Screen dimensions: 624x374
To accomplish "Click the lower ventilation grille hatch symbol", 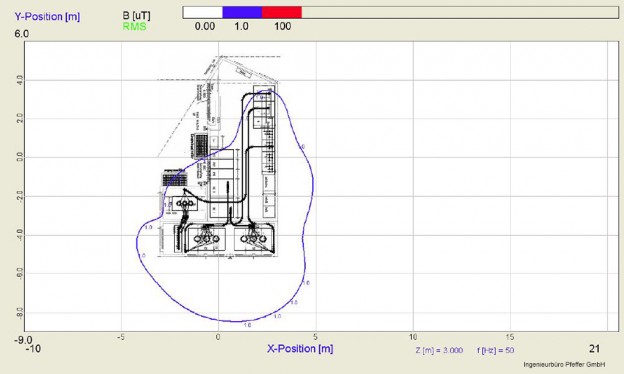I will pos(174,179).
